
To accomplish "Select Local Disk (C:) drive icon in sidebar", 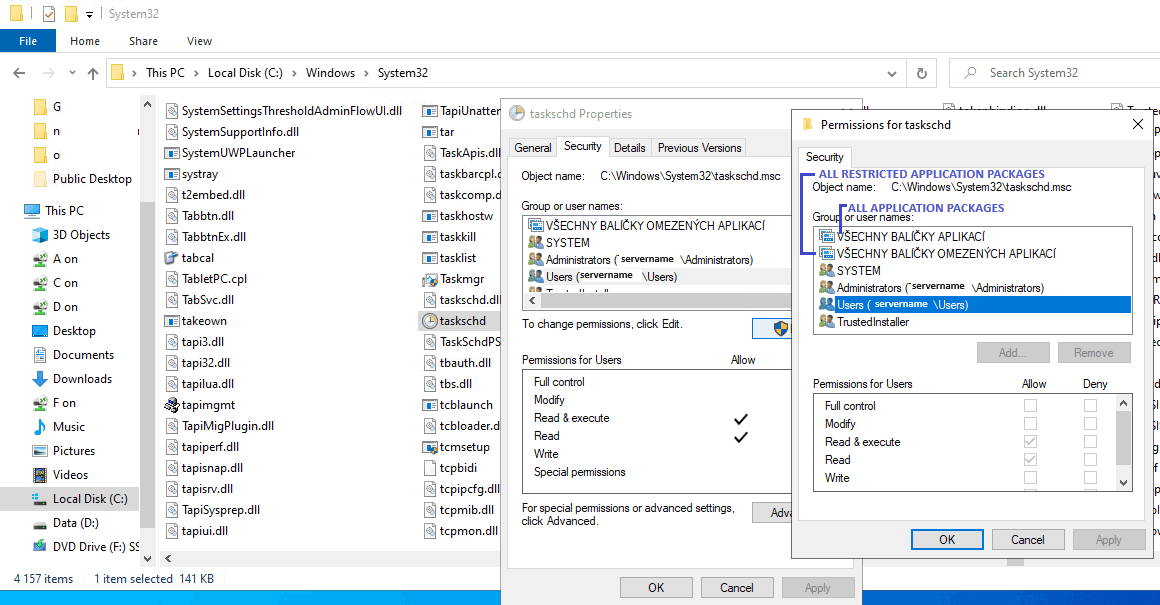I will click(40, 499).
